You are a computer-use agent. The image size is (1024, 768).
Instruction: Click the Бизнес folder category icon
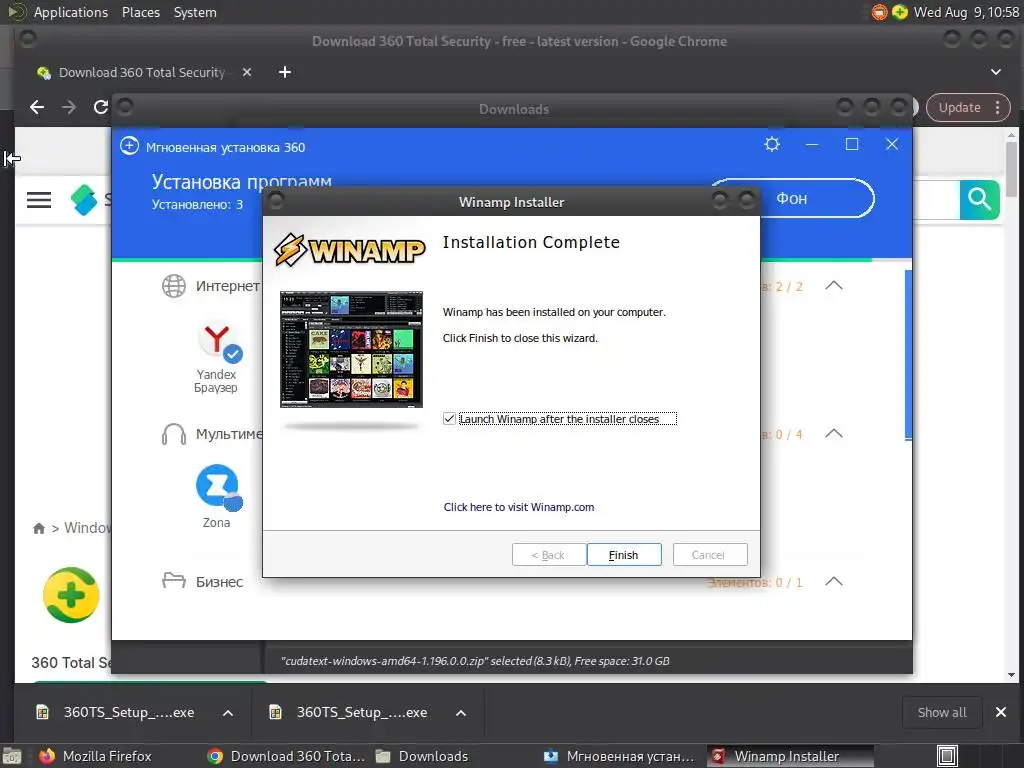[x=174, y=581]
